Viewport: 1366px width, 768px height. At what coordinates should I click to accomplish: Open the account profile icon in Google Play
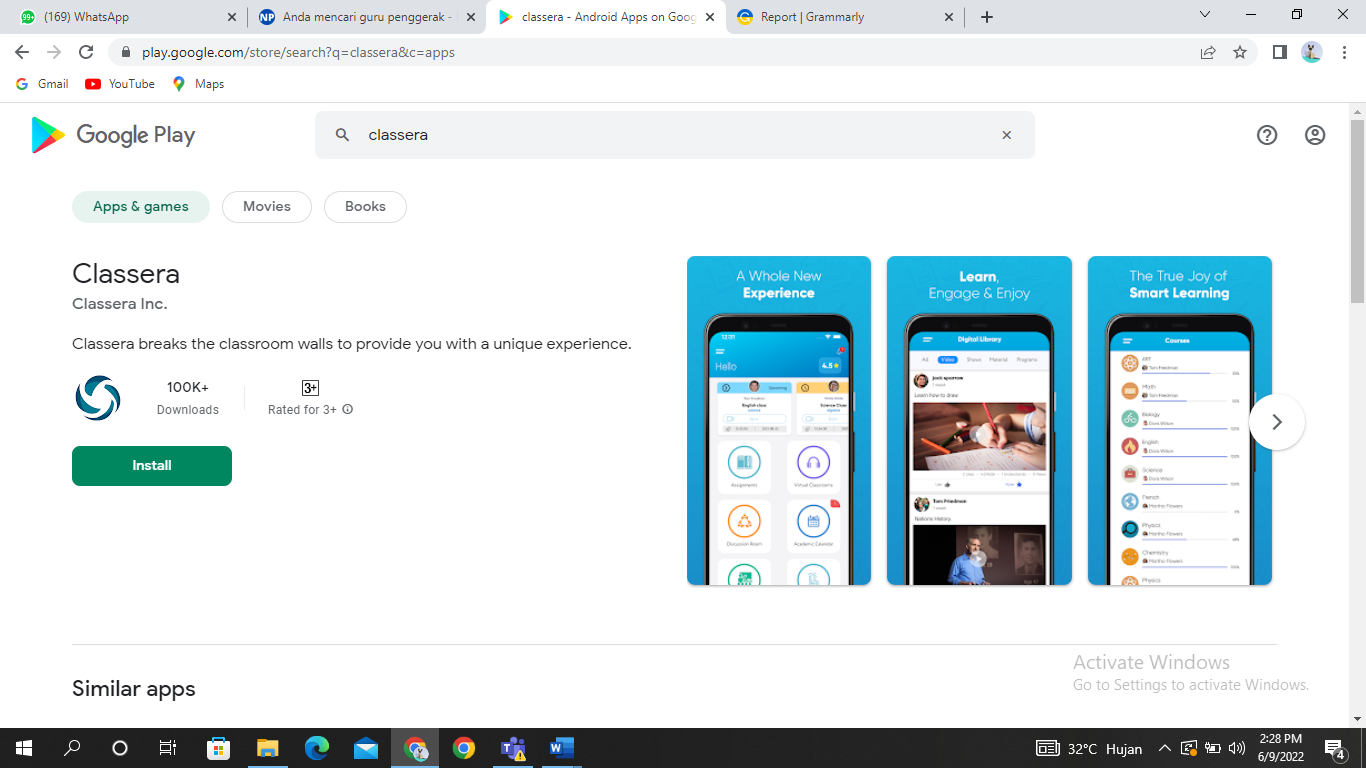point(1315,135)
